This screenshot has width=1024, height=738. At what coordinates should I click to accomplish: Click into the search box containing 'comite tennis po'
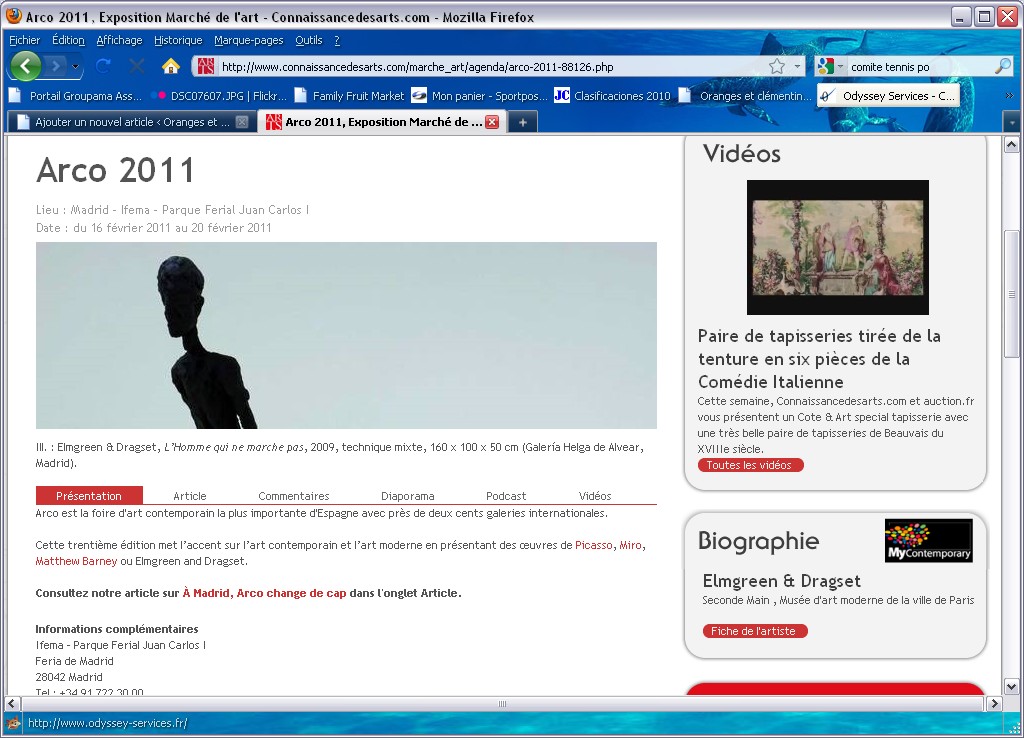(x=920, y=67)
